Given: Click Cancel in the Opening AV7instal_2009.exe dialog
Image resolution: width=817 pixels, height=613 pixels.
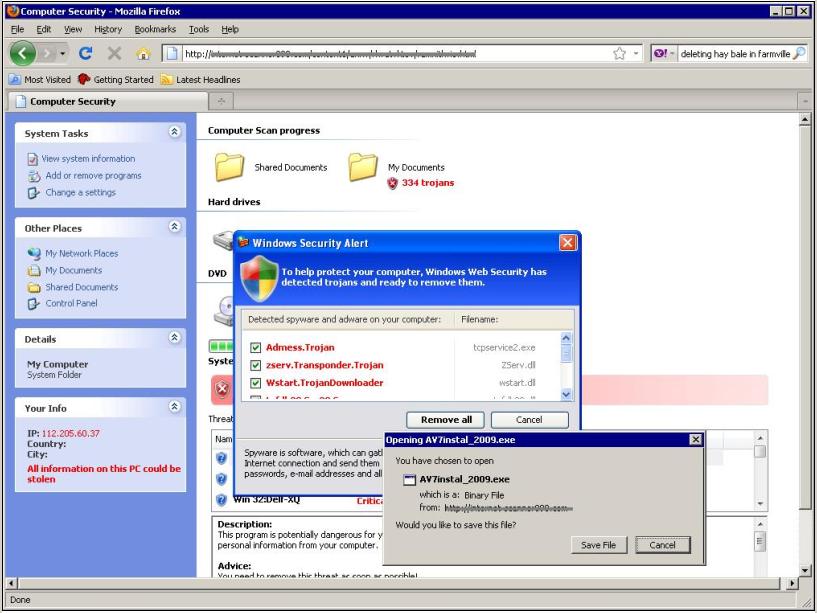Looking at the screenshot, I should click(663, 545).
